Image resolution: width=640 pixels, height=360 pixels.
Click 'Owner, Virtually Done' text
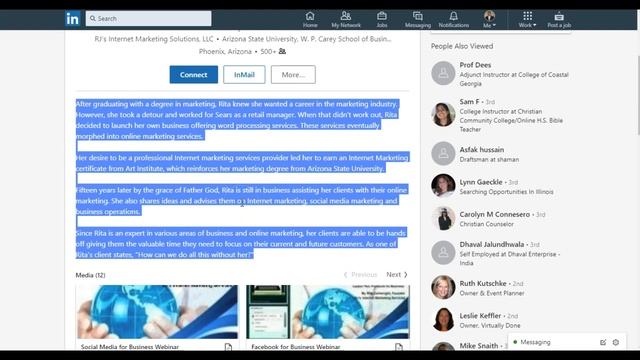(x=490, y=326)
